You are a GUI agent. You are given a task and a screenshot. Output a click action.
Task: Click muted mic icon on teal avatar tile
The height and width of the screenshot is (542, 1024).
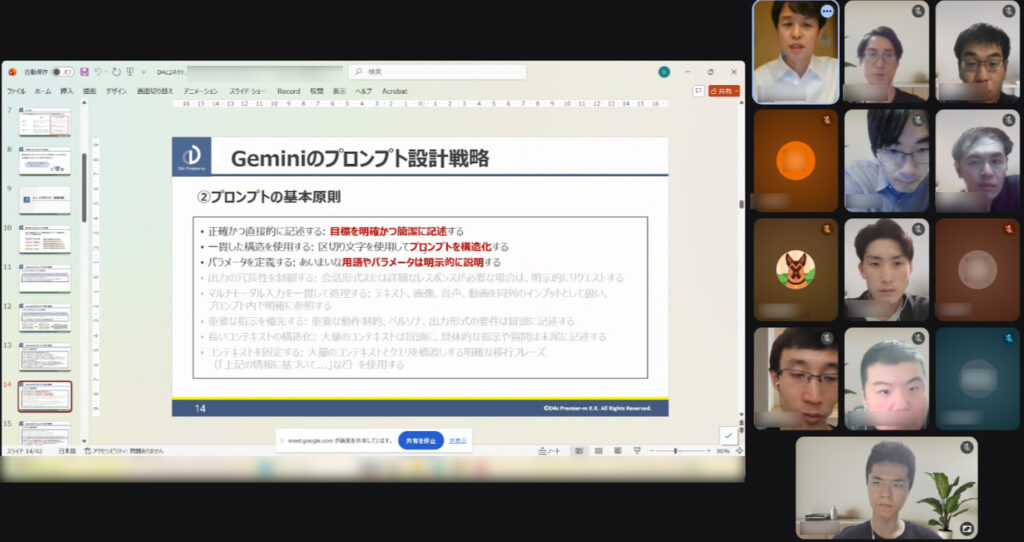point(1009,338)
